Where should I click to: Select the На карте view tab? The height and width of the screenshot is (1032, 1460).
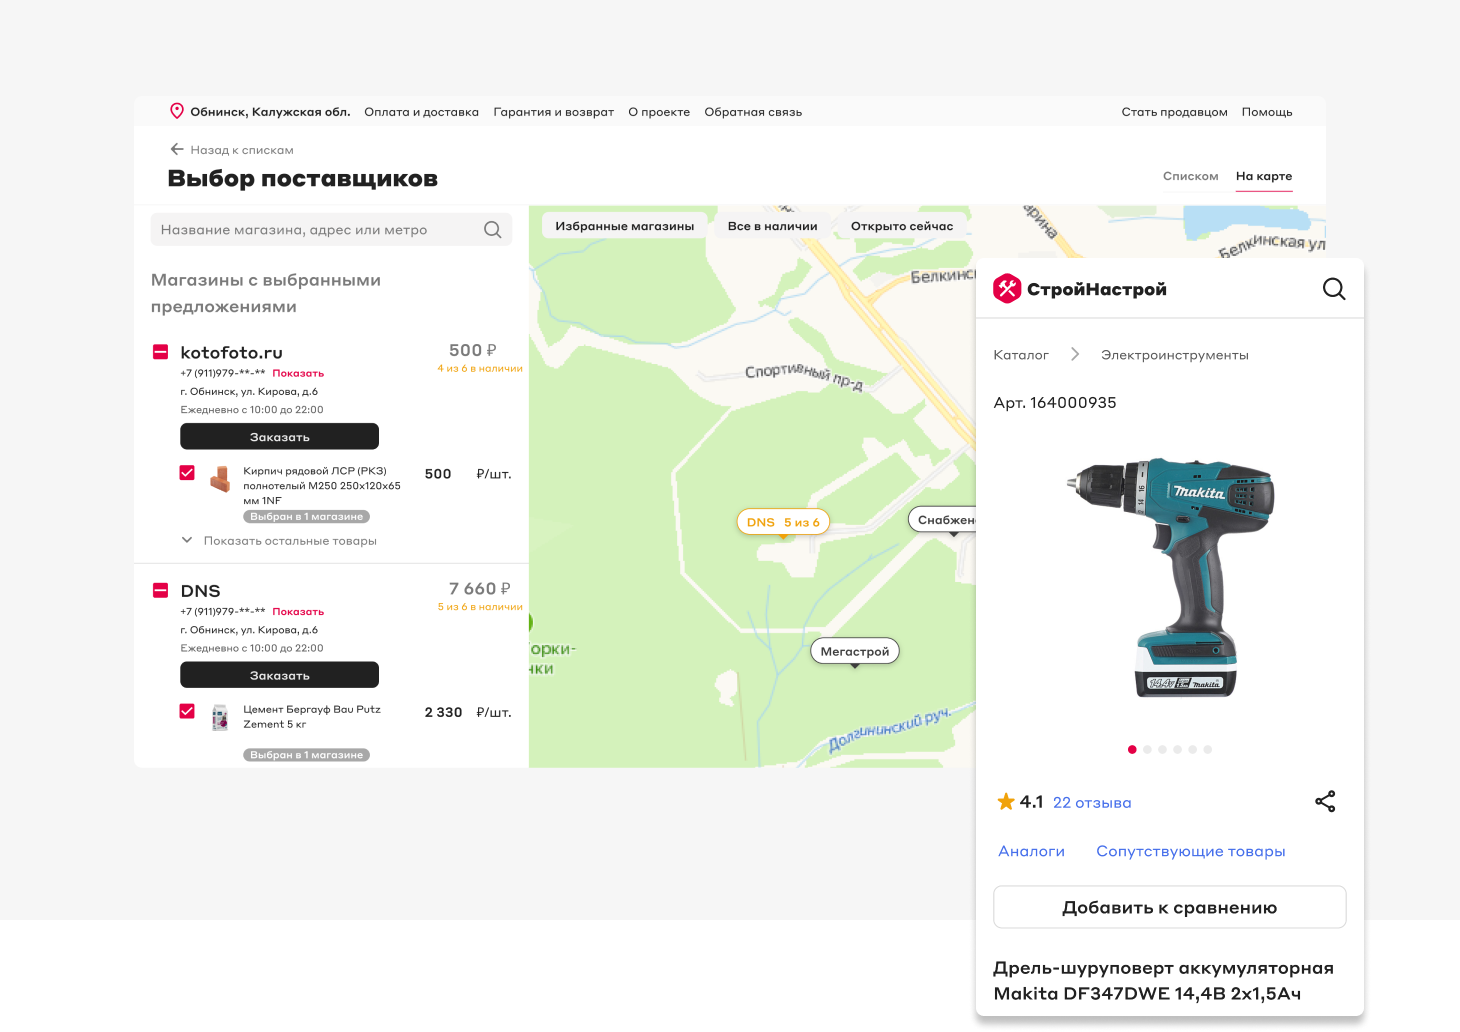1264,176
